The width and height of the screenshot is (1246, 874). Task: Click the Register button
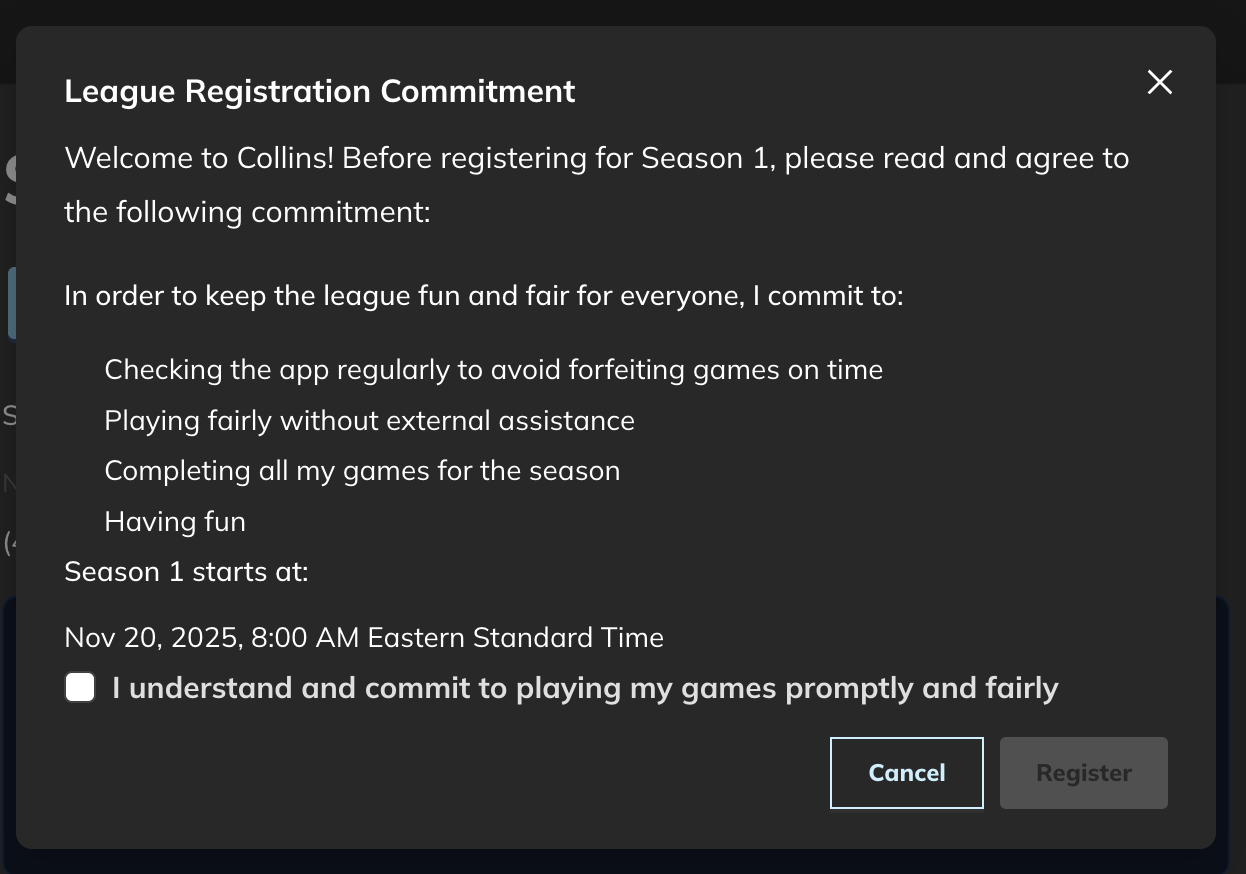pyautogui.click(x=1083, y=773)
